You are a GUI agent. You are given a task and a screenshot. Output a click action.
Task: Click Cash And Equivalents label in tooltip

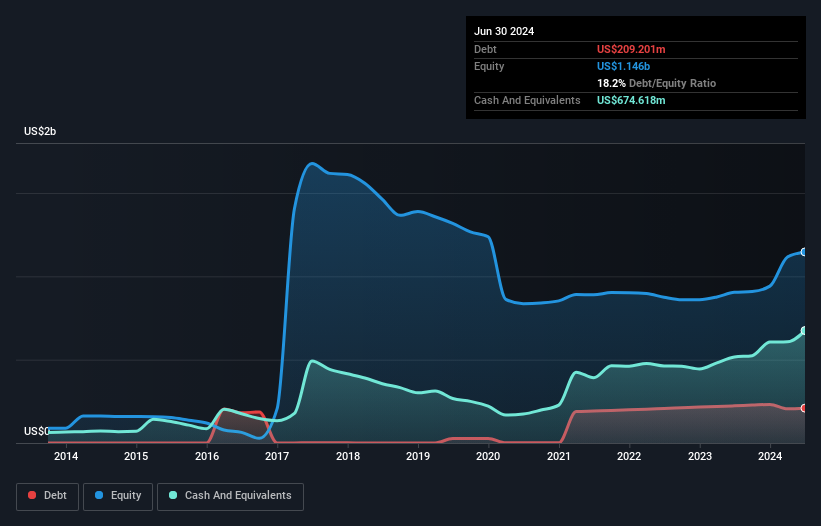click(527, 100)
